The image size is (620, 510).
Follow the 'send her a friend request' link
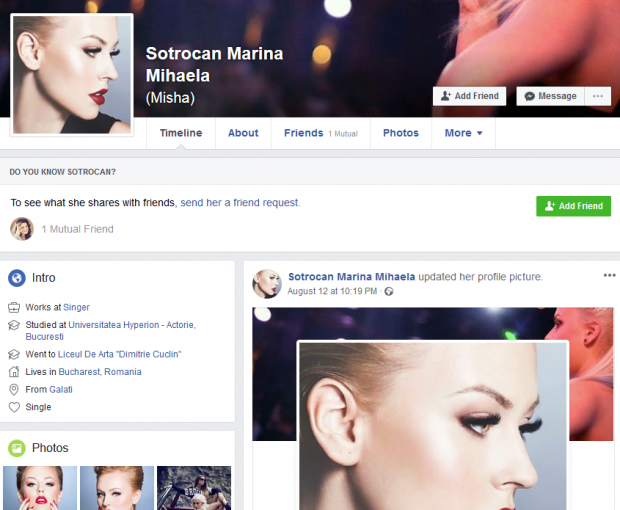(x=240, y=202)
